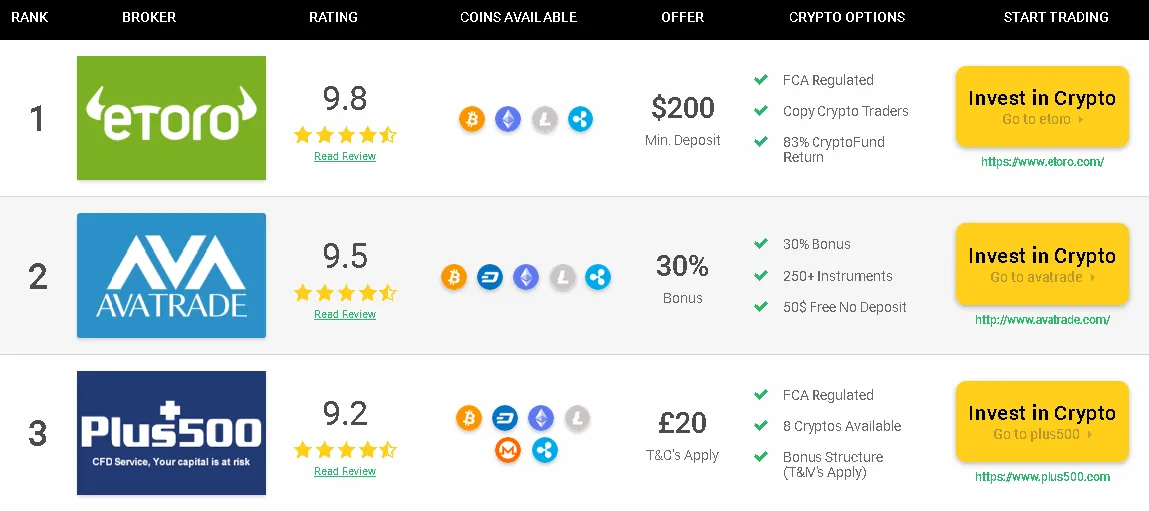
Task: Click the Ripple icon in Plus500 row
Action: [x=544, y=449]
